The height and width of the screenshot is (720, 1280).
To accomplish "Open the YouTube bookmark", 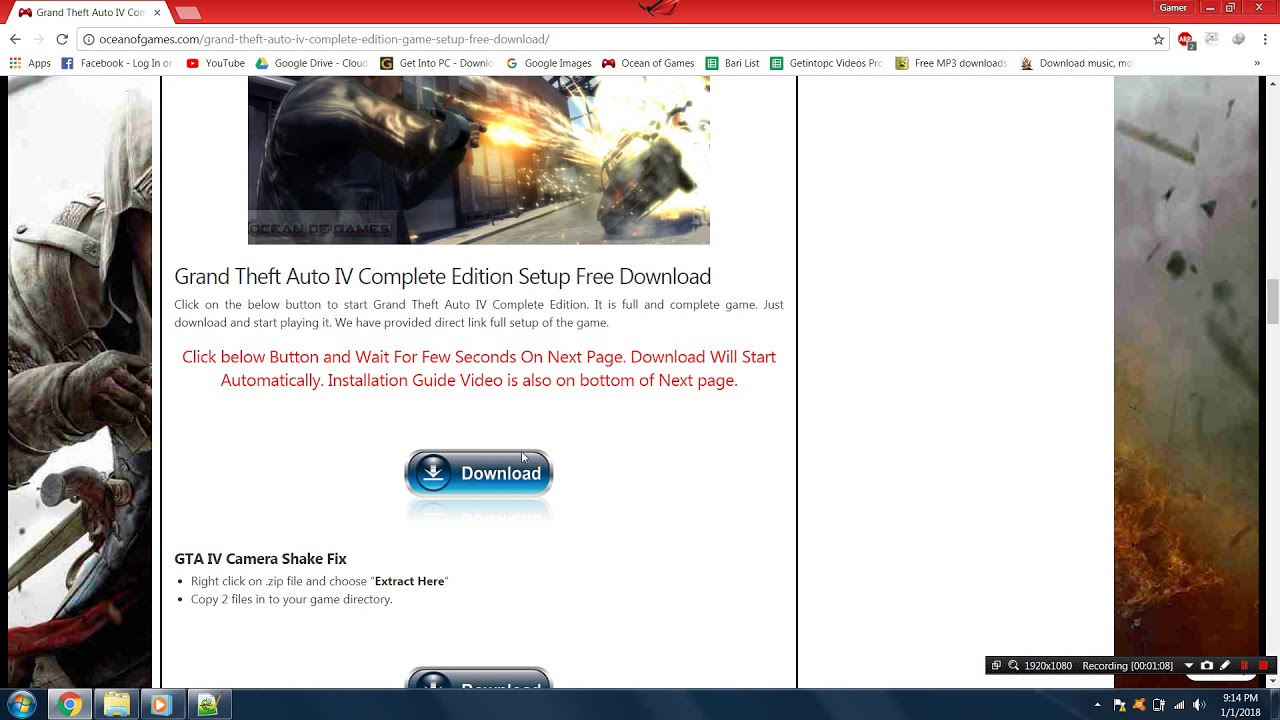I will [216, 63].
